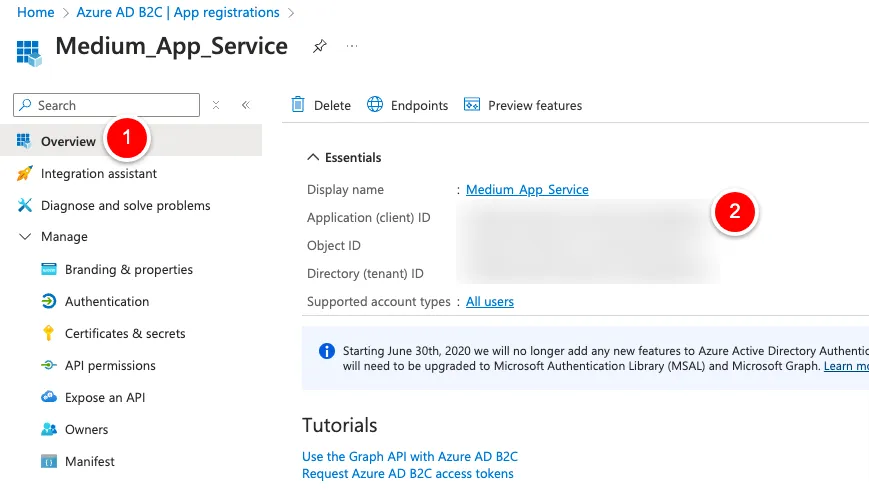The width and height of the screenshot is (869, 504).
Task: Click the Delete trash icon
Action: pos(298,105)
